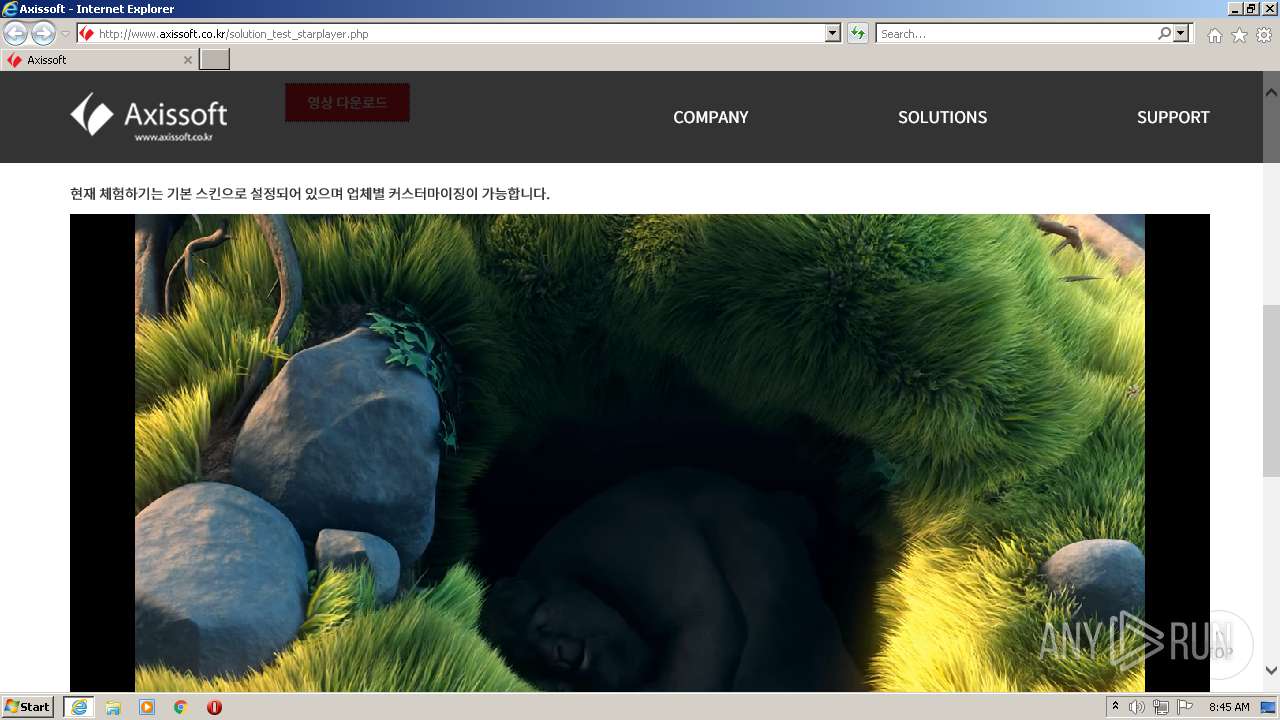Image resolution: width=1280 pixels, height=720 pixels.
Task: Open a new blank tab
Action: coord(215,60)
